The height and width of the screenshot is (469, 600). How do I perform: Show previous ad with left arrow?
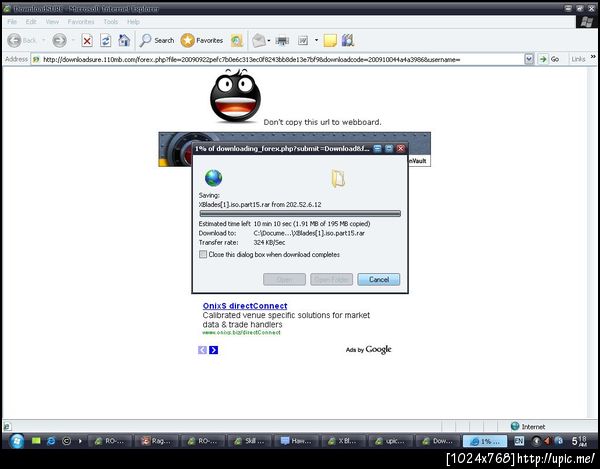[202, 350]
